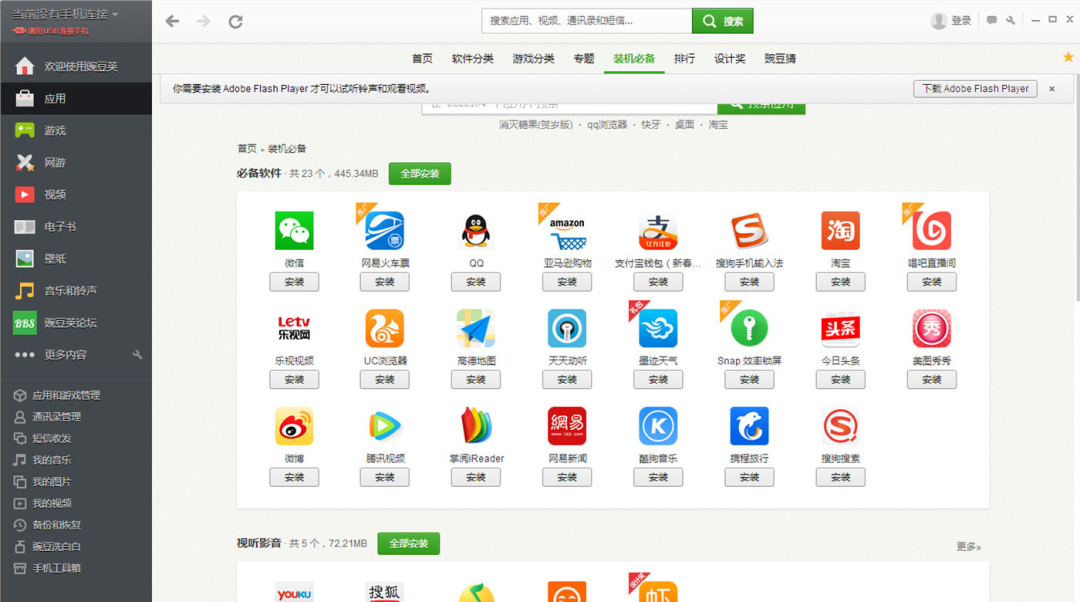The image size is (1080, 602).
Task: Select the Taobao (淘宝) app icon
Action: [840, 230]
